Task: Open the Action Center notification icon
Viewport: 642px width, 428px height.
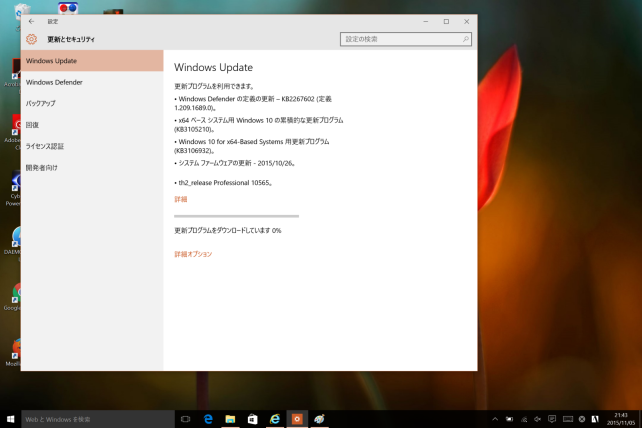Action: pos(552,419)
